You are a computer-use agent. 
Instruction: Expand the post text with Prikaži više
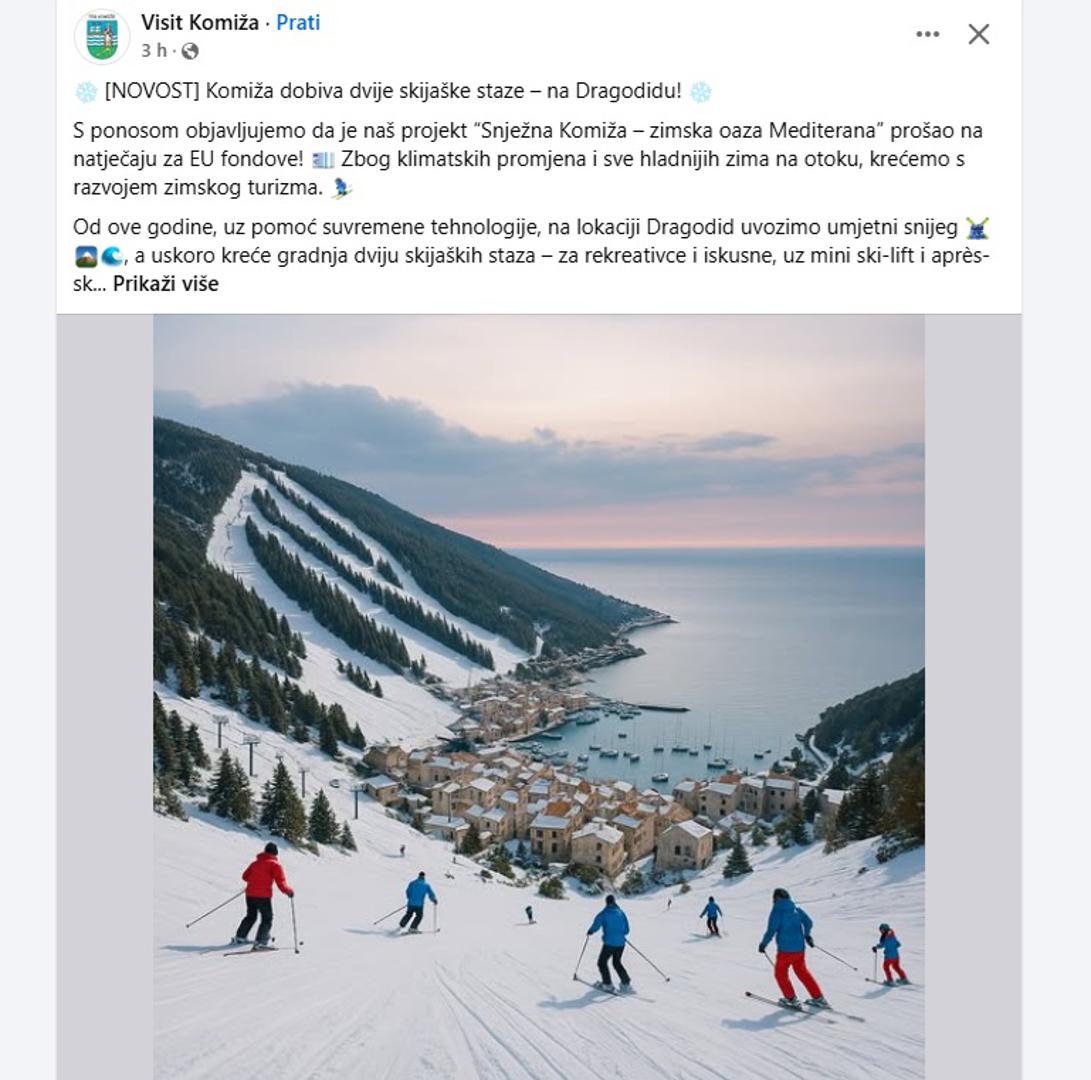tap(165, 284)
